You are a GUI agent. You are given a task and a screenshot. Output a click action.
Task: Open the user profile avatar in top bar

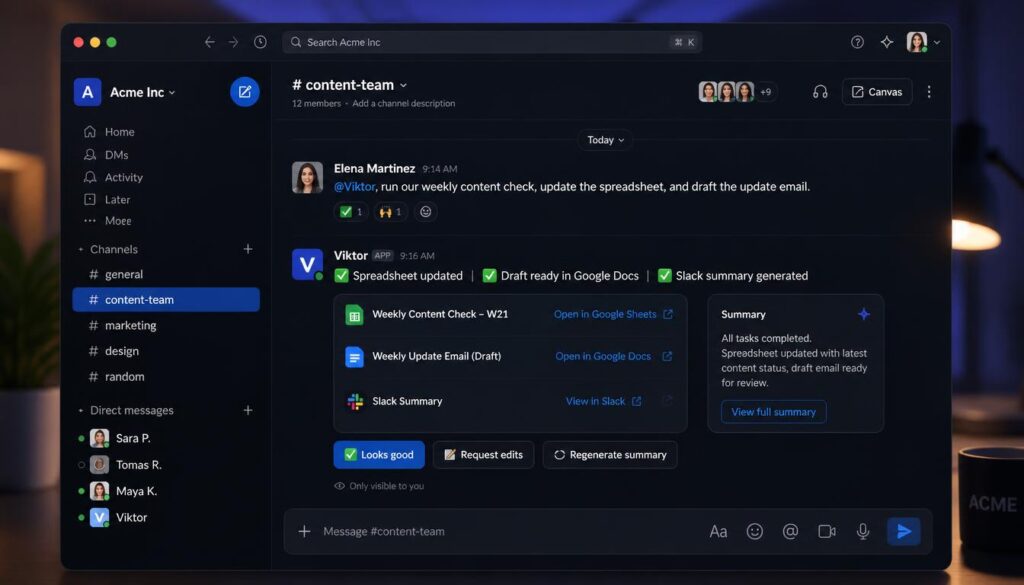917,42
